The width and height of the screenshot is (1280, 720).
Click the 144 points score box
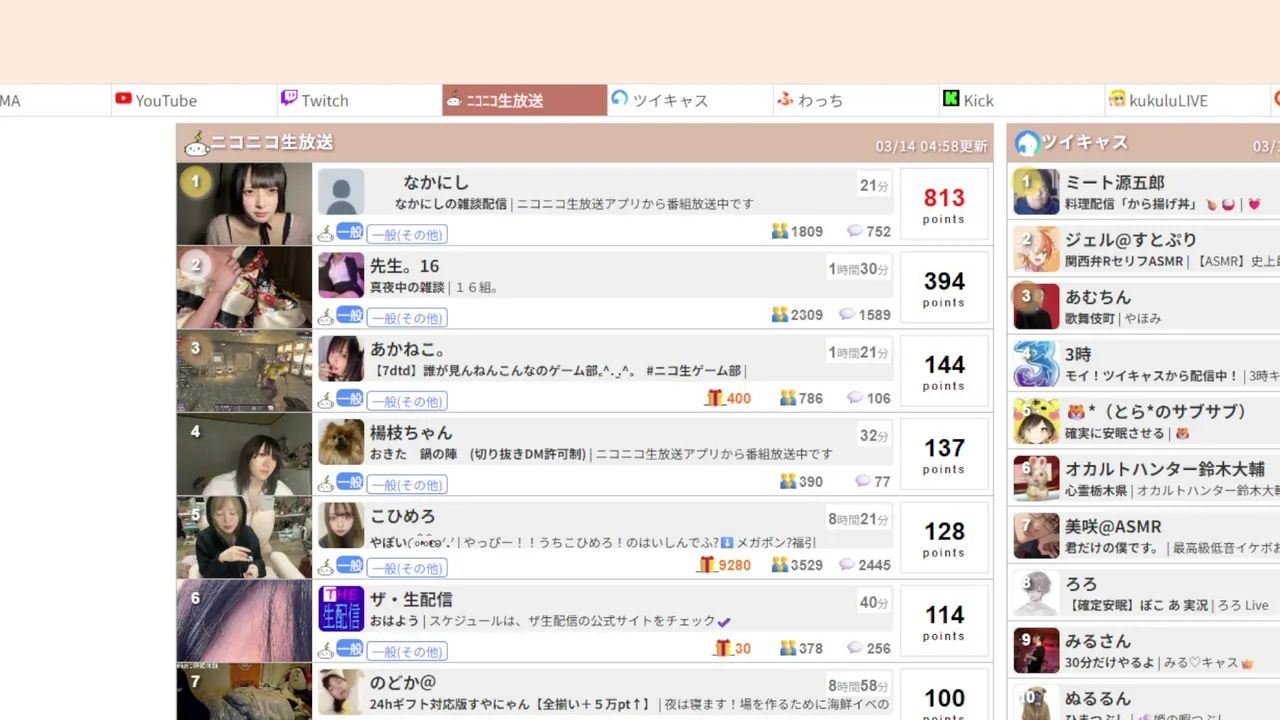[944, 371]
